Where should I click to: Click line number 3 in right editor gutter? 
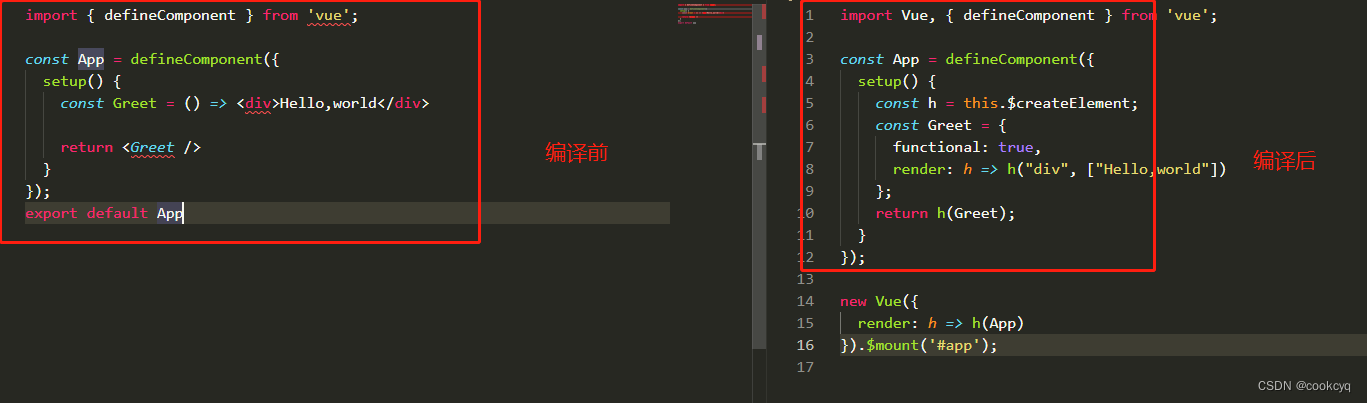810,60
